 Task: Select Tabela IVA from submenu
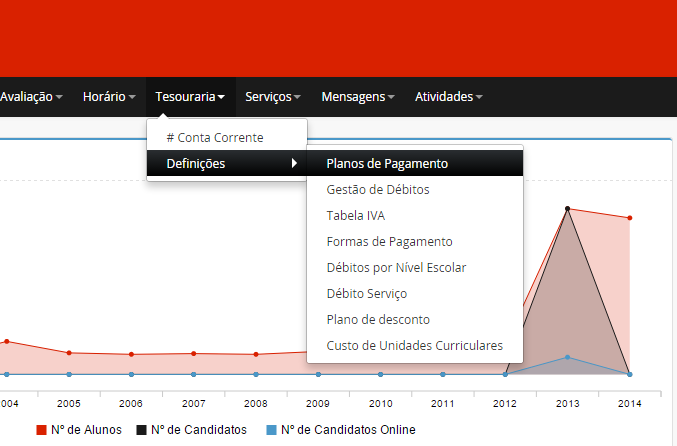(x=355, y=216)
